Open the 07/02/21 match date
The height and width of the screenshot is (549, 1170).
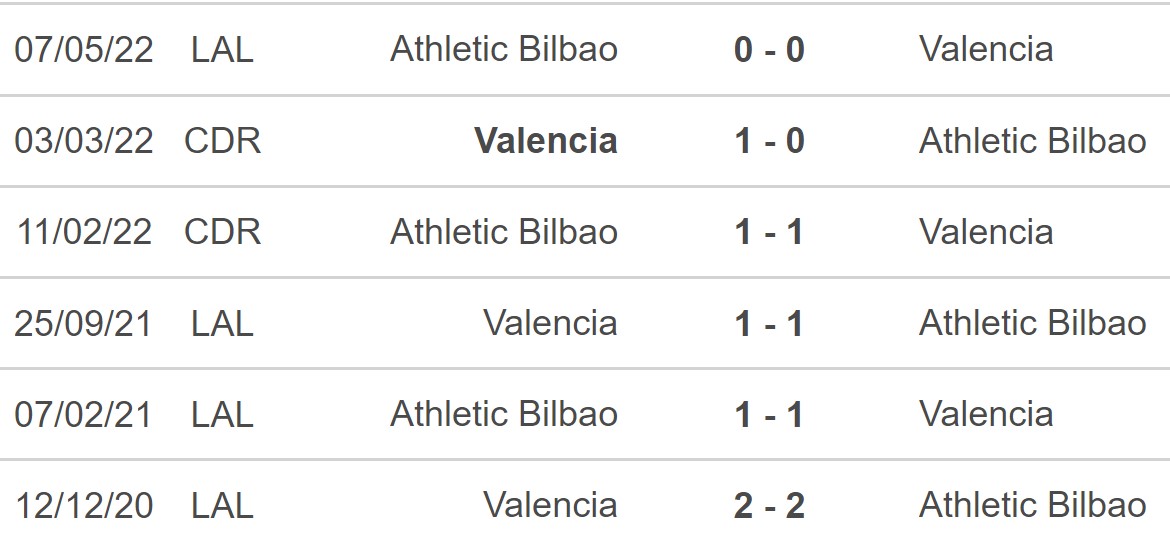[84, 414]
